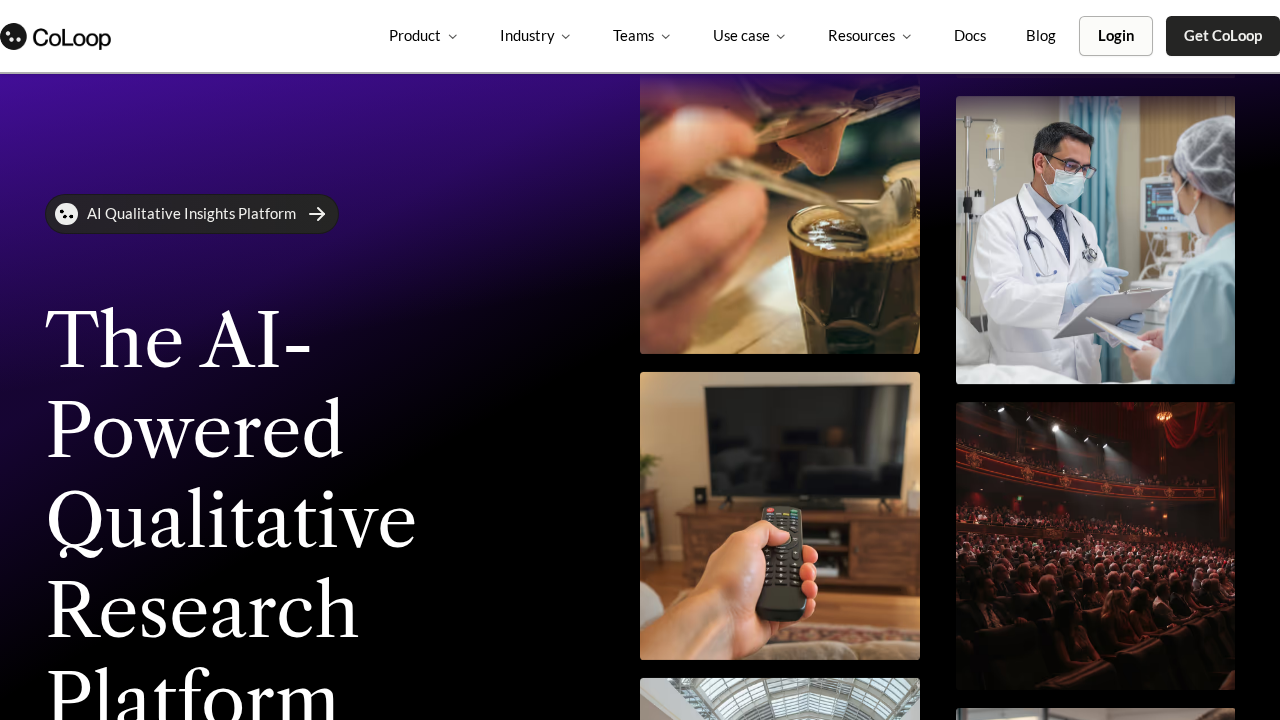Screen dimensions: 1280x720
Task: Go to the Docs page
Action: tap(970, 36)
